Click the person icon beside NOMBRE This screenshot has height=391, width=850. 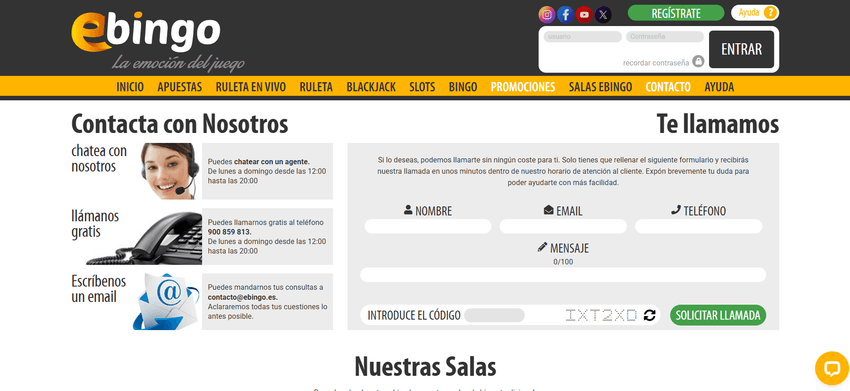[408, 210]
